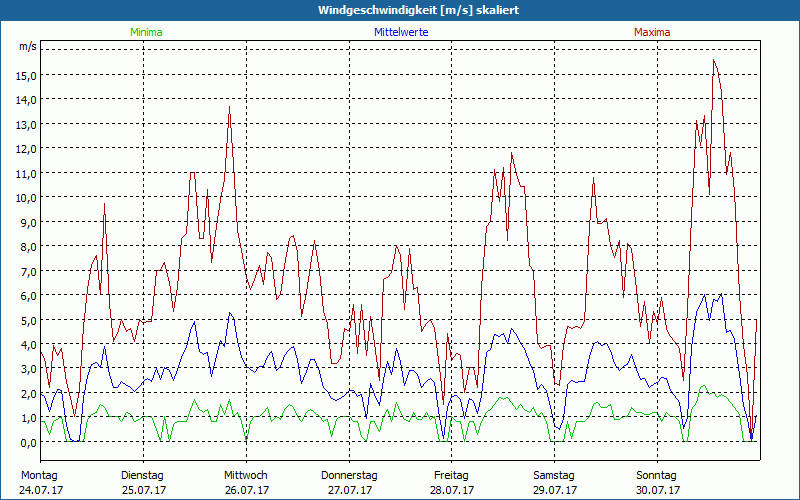The width and height of the screenshot is (800, 500).
Task: Click the '0,0' y-axis value
Action: 28,443
